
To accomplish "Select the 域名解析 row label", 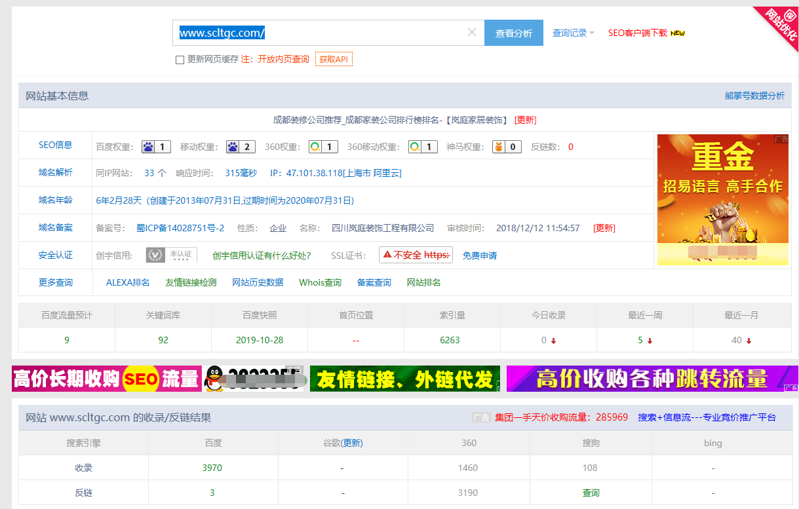I will 56,173.
